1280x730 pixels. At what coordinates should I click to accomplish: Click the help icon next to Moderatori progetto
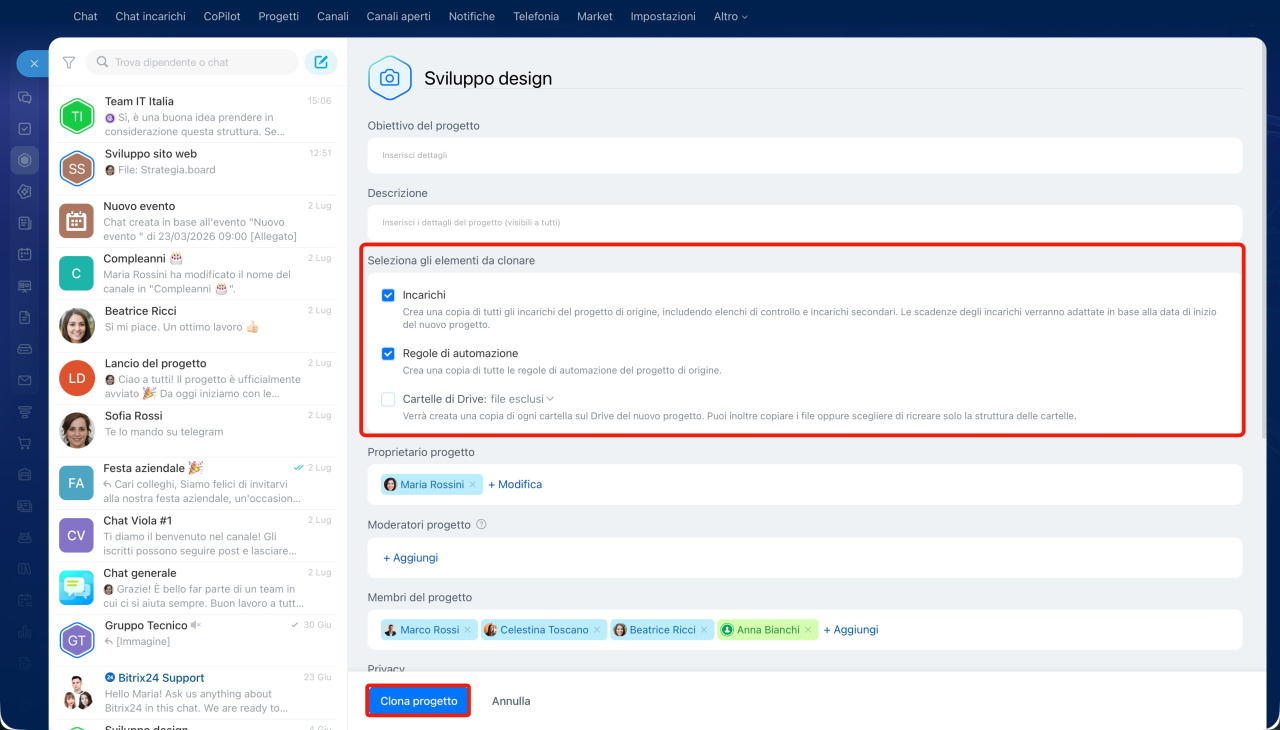pyautogui.click(x=481, y=524)
